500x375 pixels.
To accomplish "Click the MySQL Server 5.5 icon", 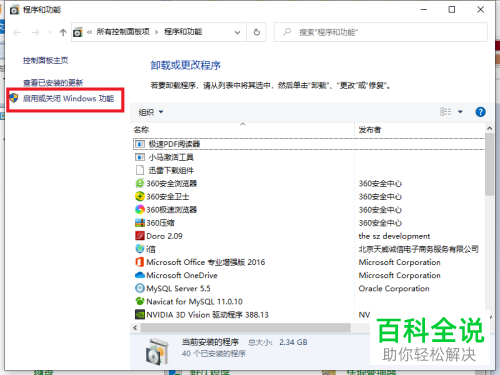I will pos(140,288).
